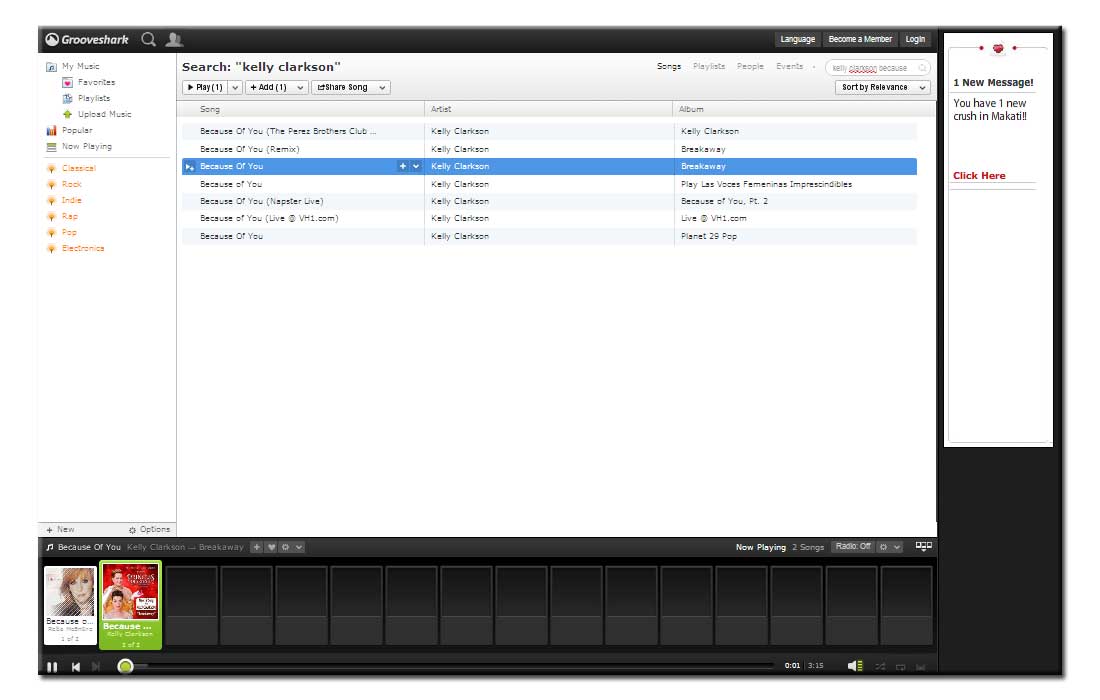
Task: Click the Login button
Action: click(x=915, y=39)
